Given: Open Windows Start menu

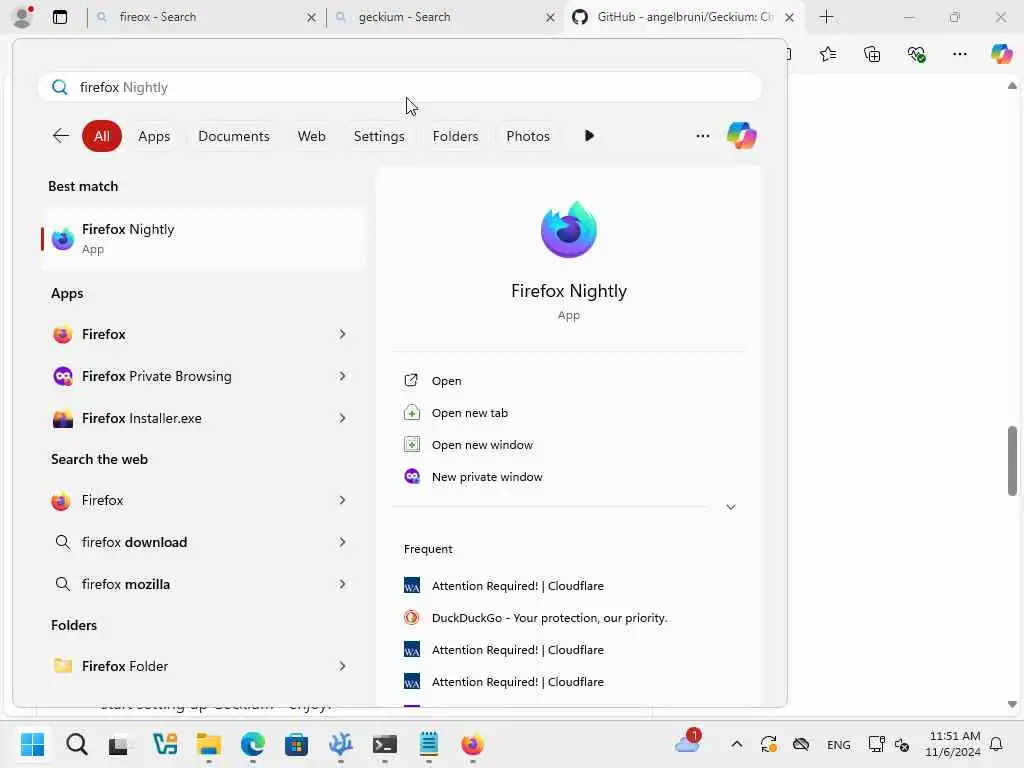Looking at the screenshot, I should tap(32, 744).
